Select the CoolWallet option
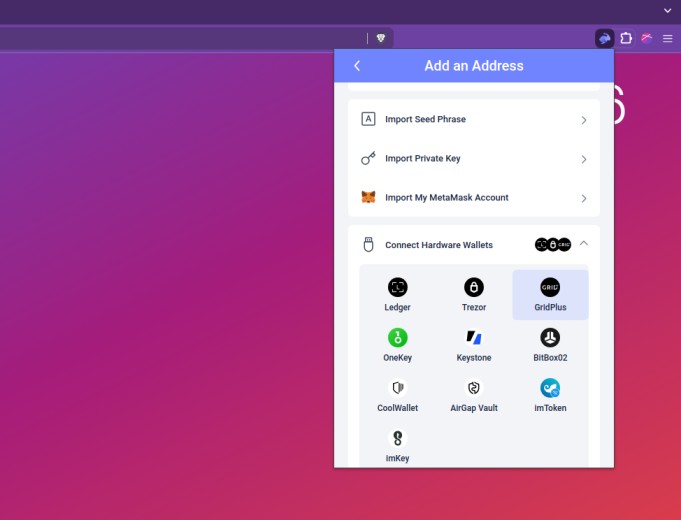 point(397,396)
